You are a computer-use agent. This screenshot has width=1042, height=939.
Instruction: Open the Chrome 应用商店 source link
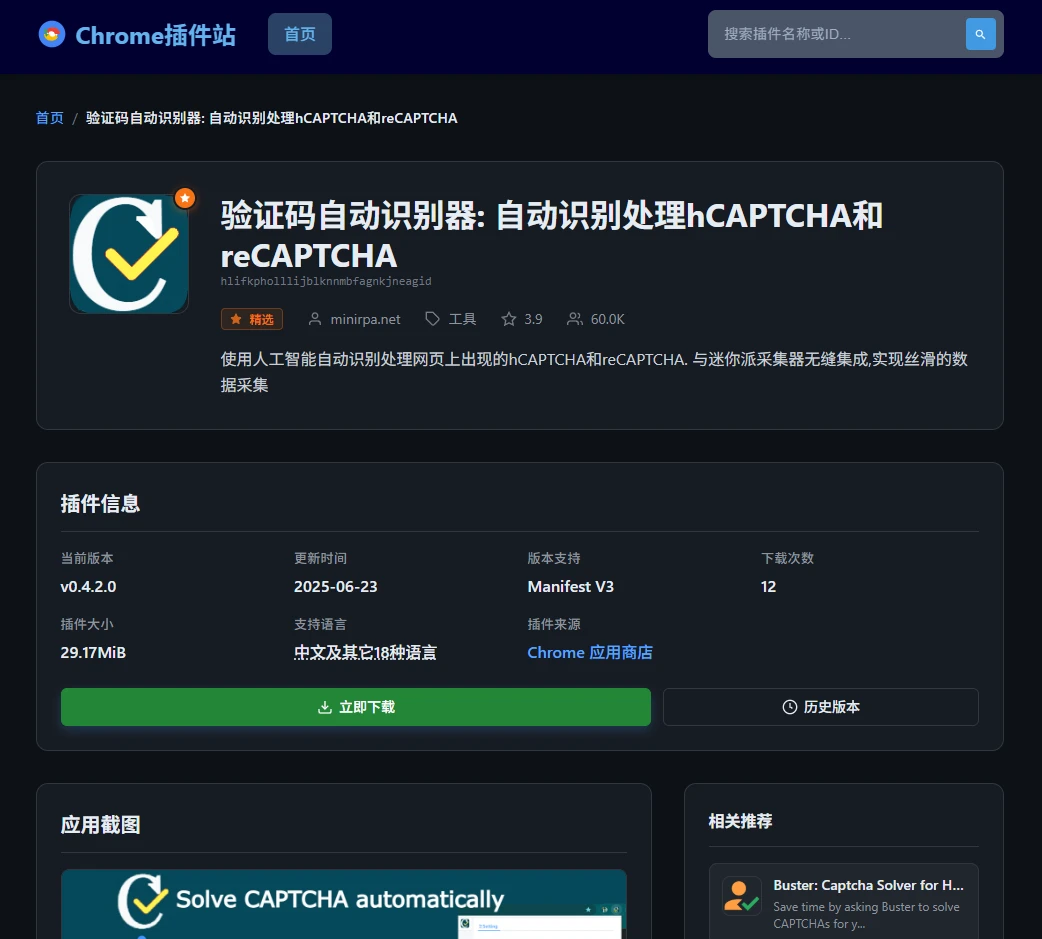pos(590,653)
